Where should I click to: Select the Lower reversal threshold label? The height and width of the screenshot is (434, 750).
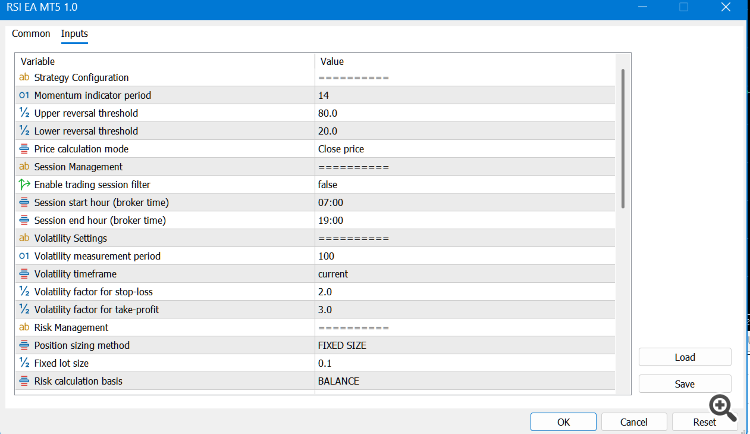(86, 131)
